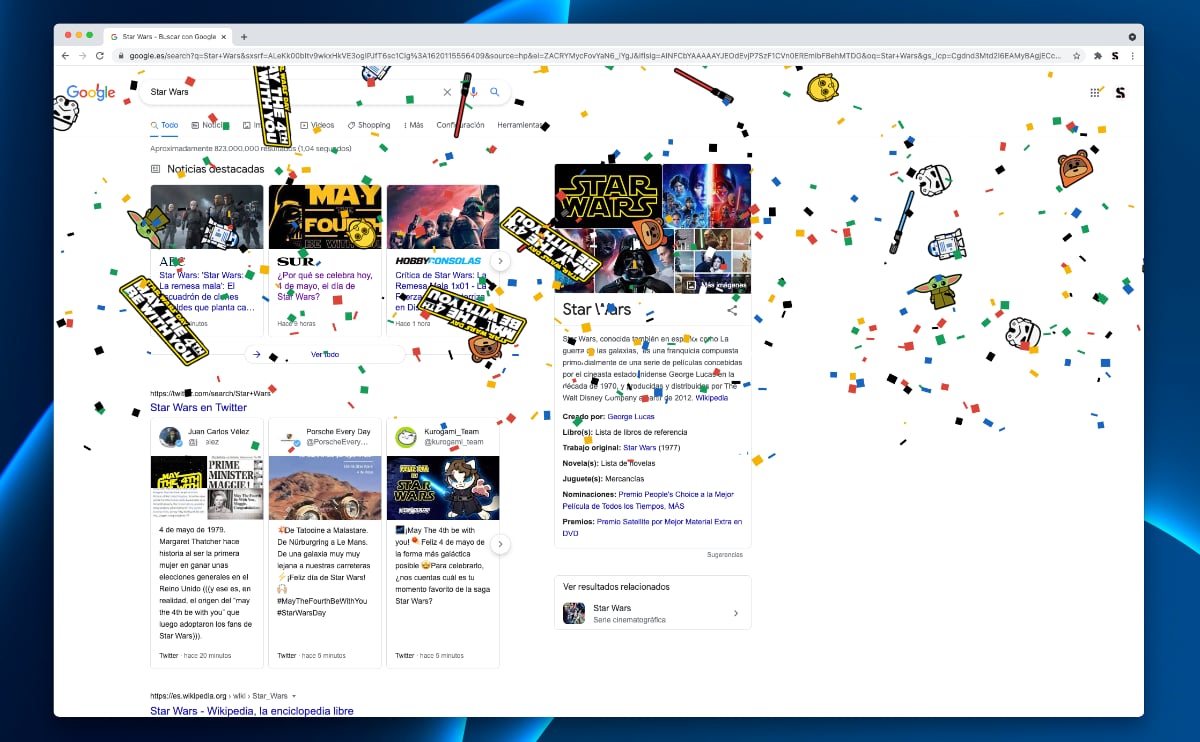Open the George Lucas link
This screenshot has height=742, width=1200.
point(632,415)
